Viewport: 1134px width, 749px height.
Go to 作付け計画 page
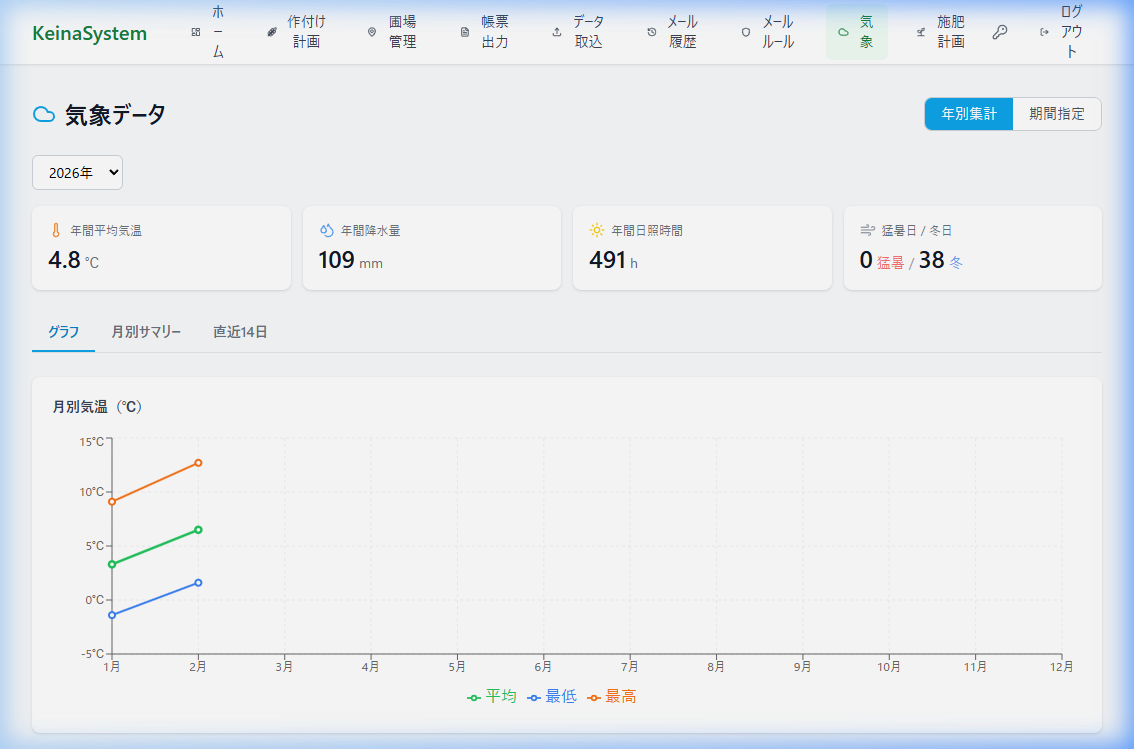[297, 32]
